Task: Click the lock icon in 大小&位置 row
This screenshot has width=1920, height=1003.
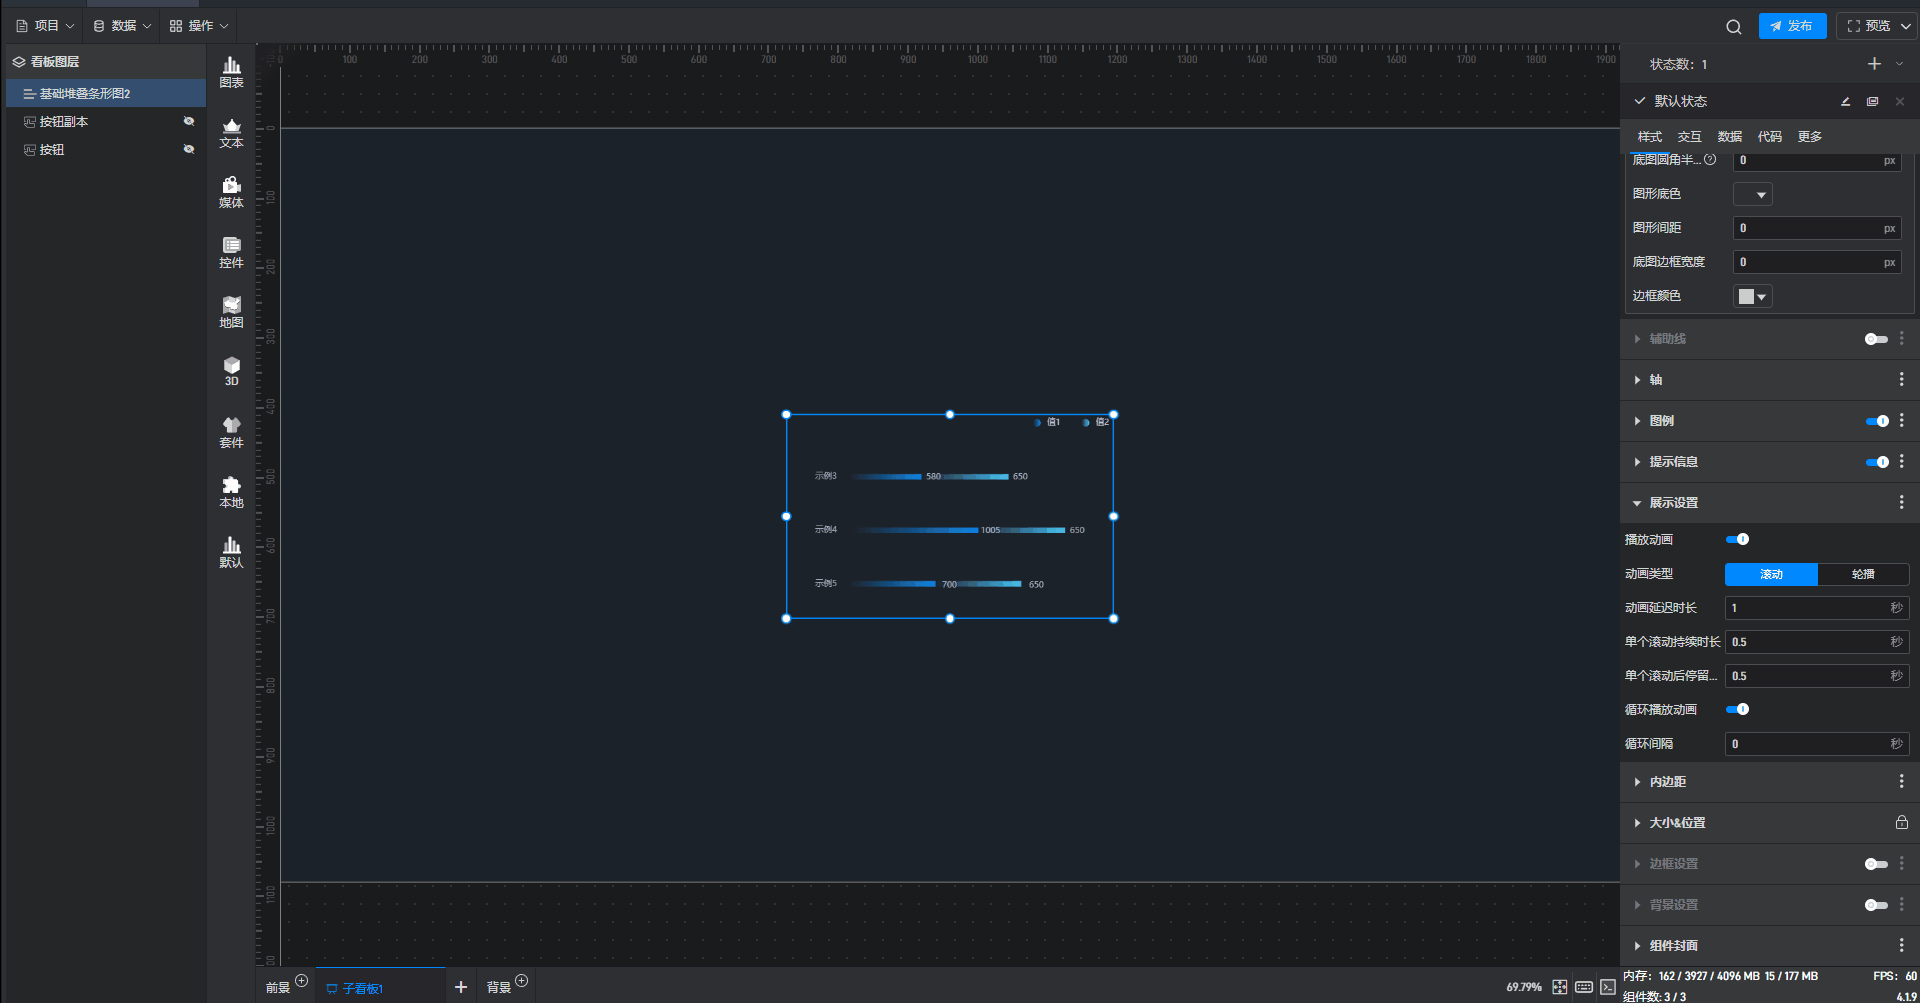Action: 1901,823
